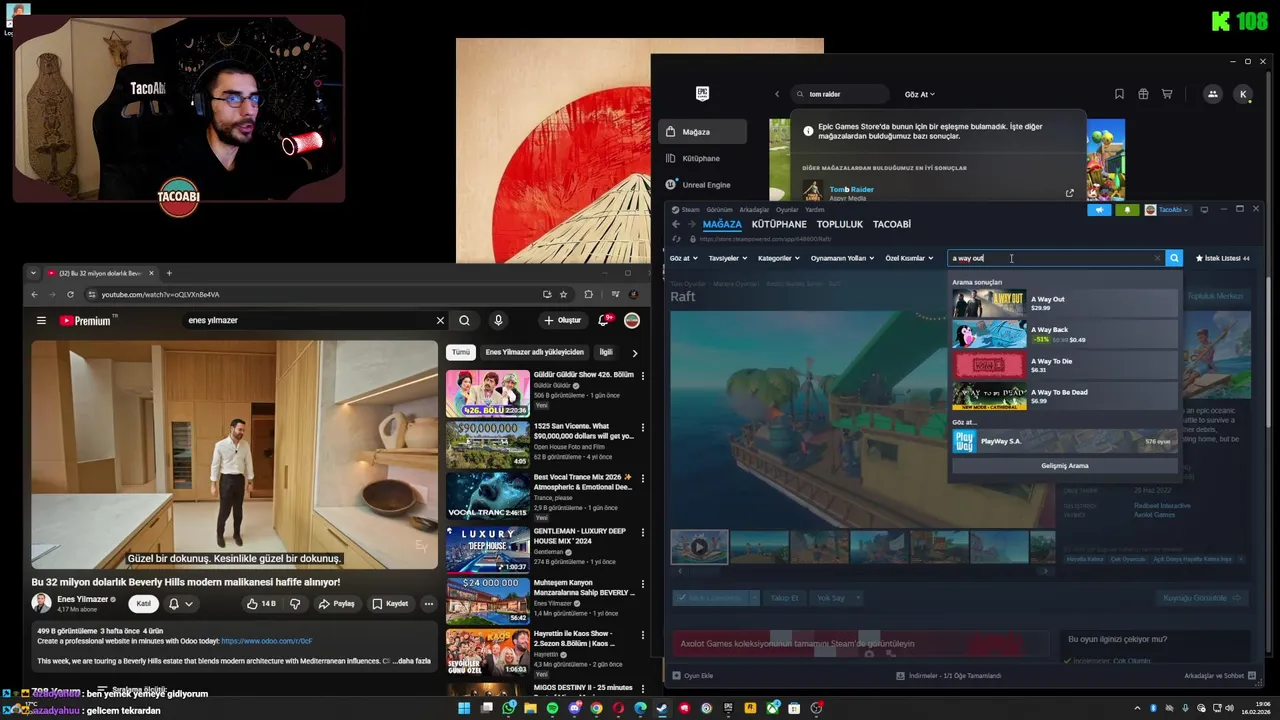Open Epic Games shopping cart
The height and width of the screenshot is (720, 1280).
pyautogui.click(x=1167, y=94)
